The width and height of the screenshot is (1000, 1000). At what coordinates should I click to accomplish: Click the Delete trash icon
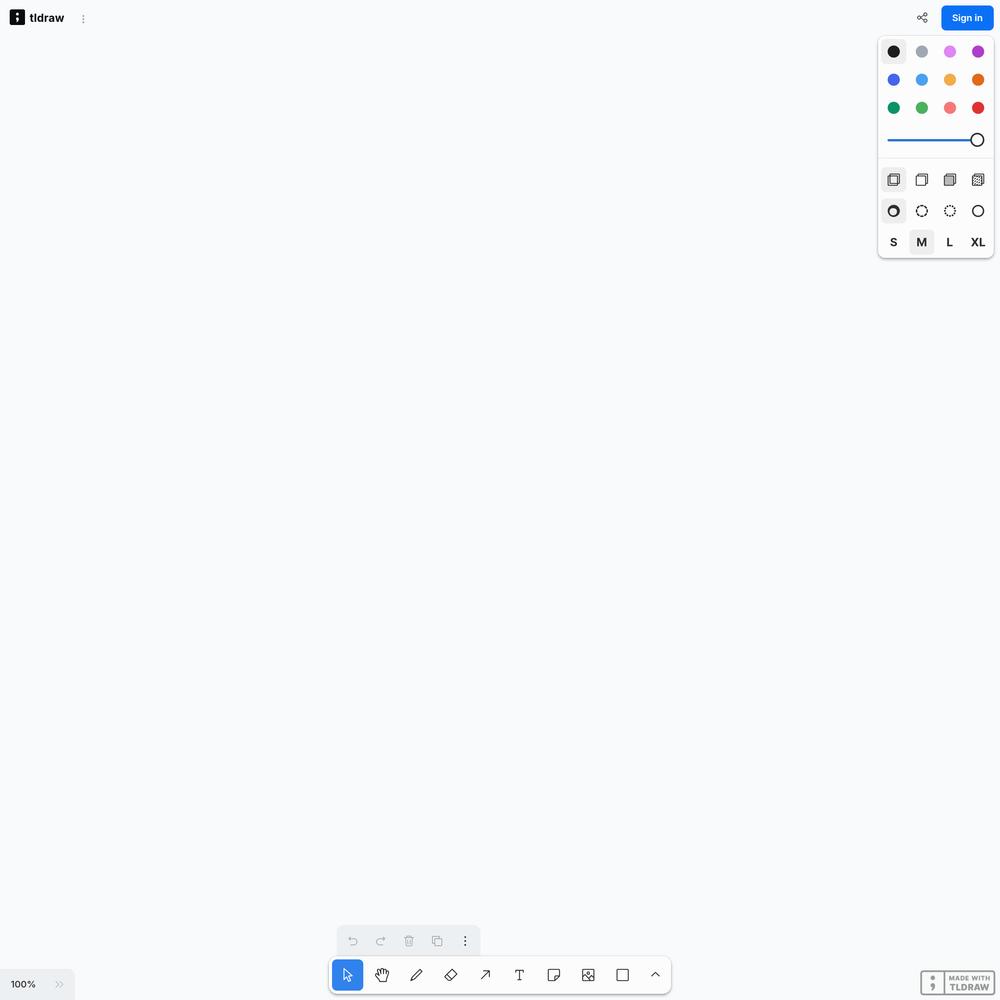409,941
